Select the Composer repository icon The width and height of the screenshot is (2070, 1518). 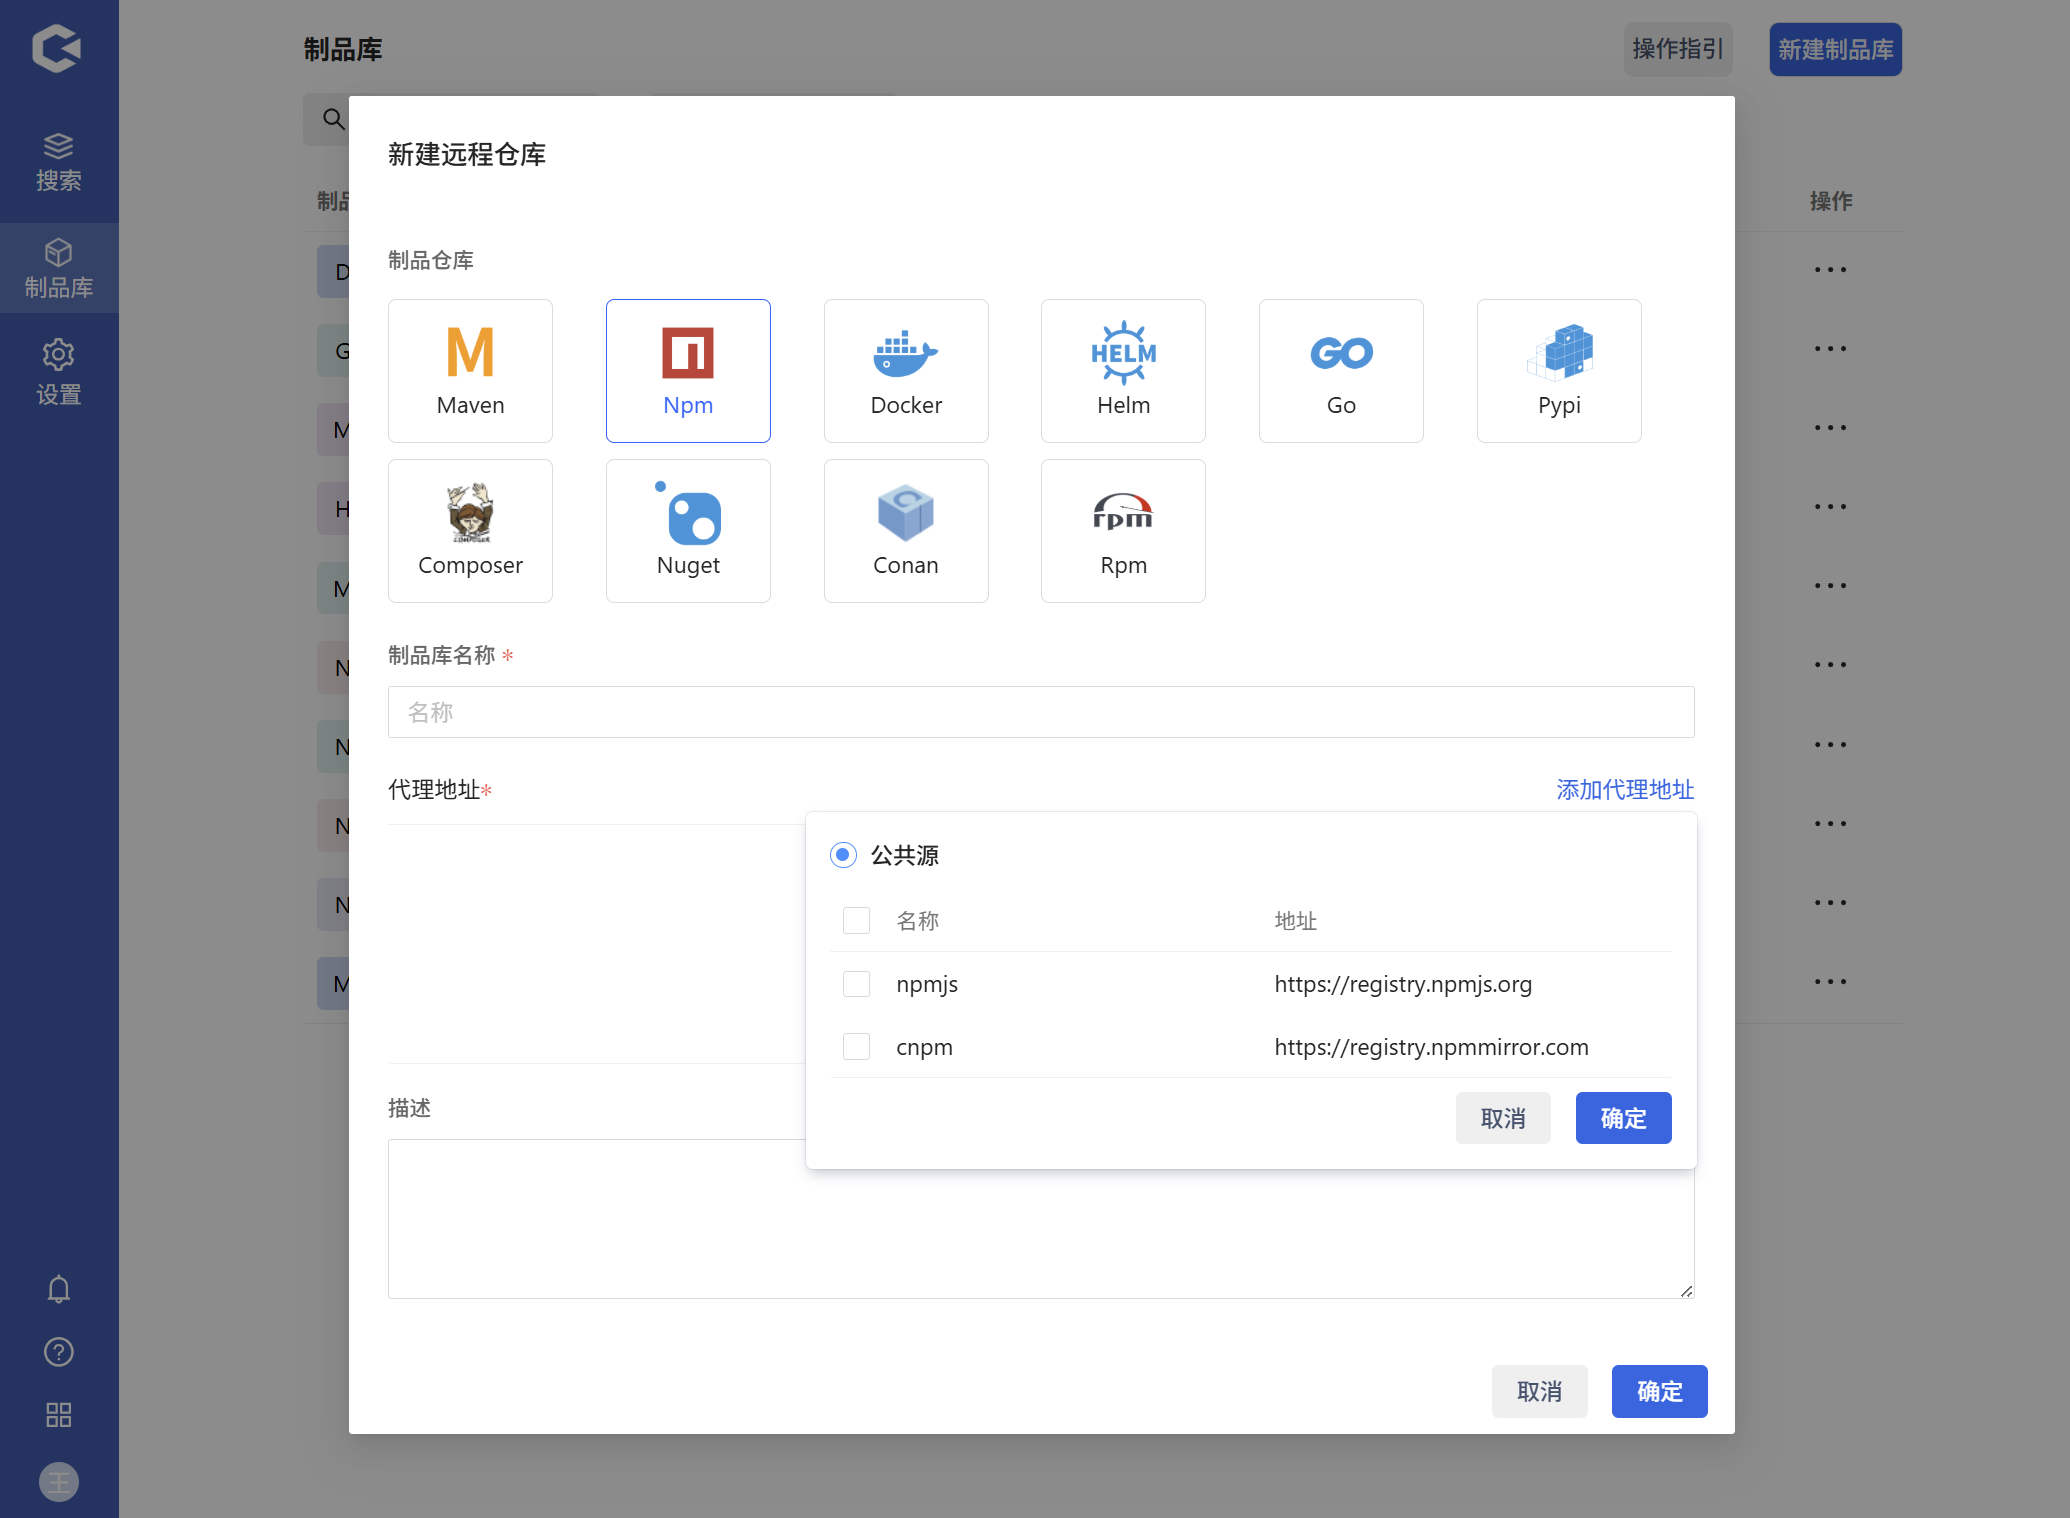[470, 530]
